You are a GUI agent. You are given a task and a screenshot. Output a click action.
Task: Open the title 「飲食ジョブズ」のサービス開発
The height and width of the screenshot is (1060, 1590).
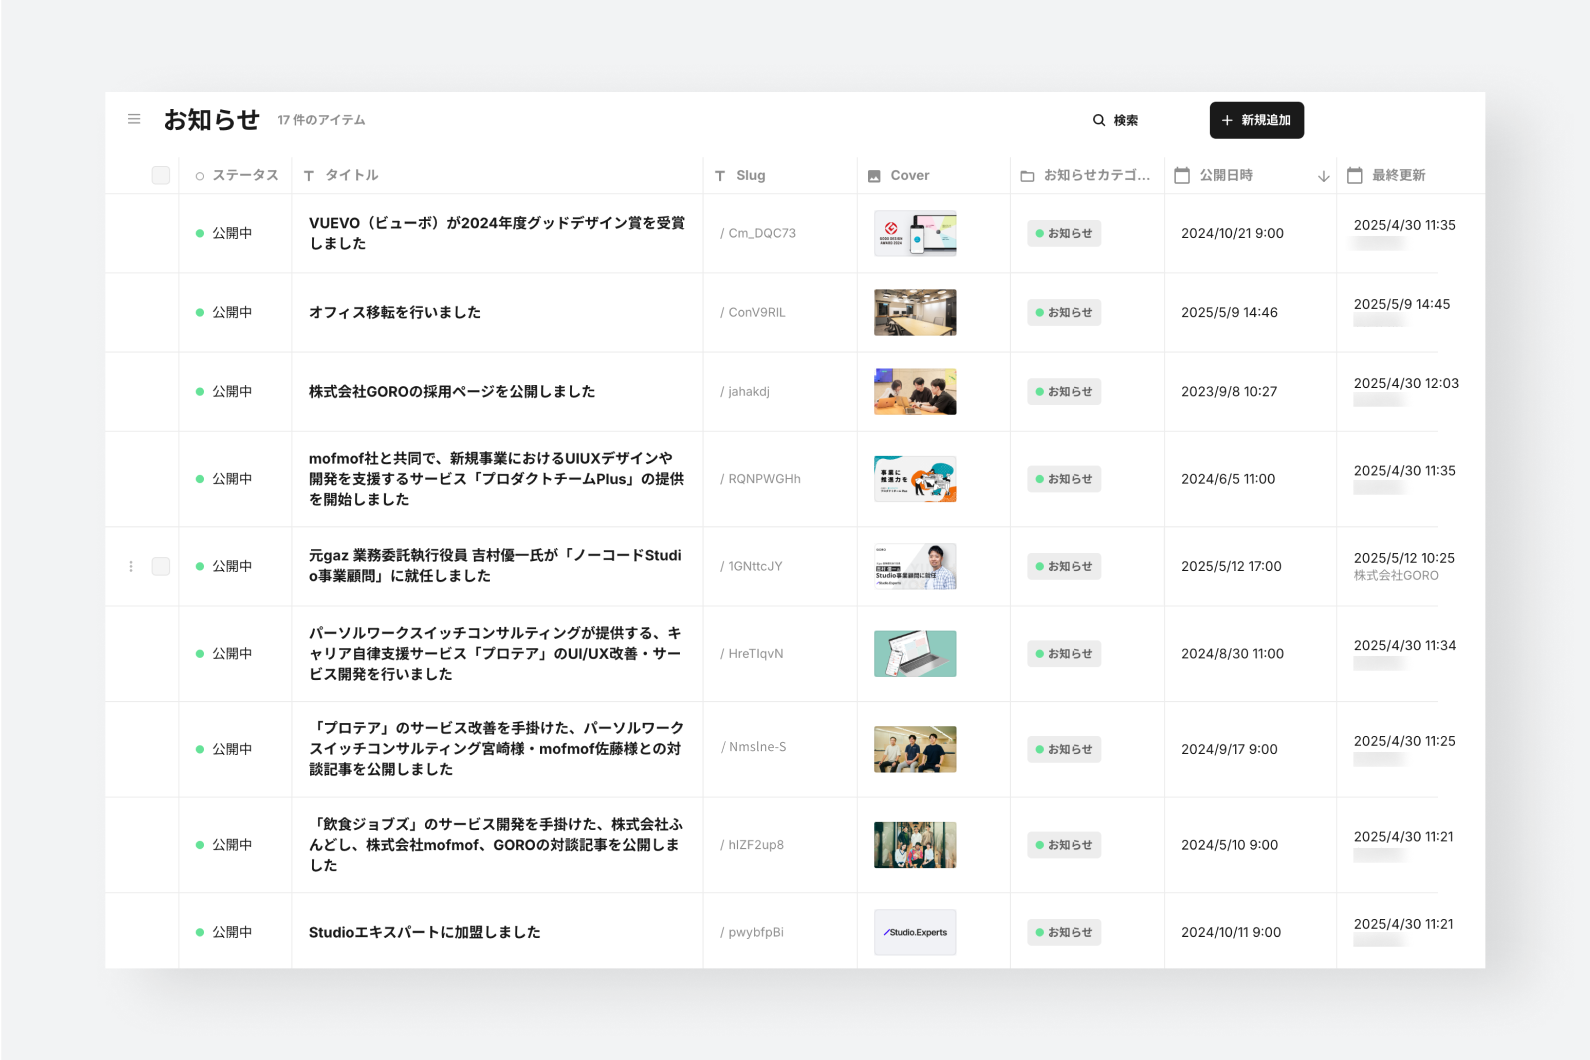(x=497, y=845)
